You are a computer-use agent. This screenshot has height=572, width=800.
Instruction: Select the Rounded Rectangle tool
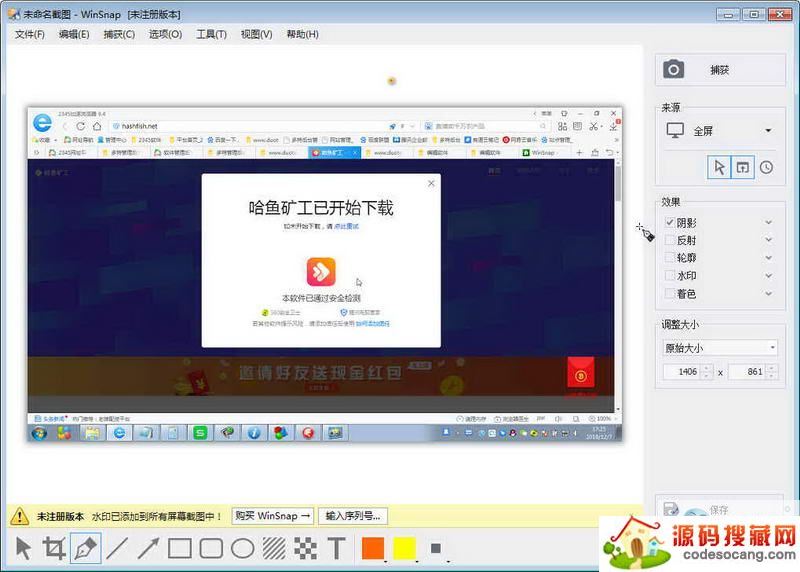click(211, 548)
